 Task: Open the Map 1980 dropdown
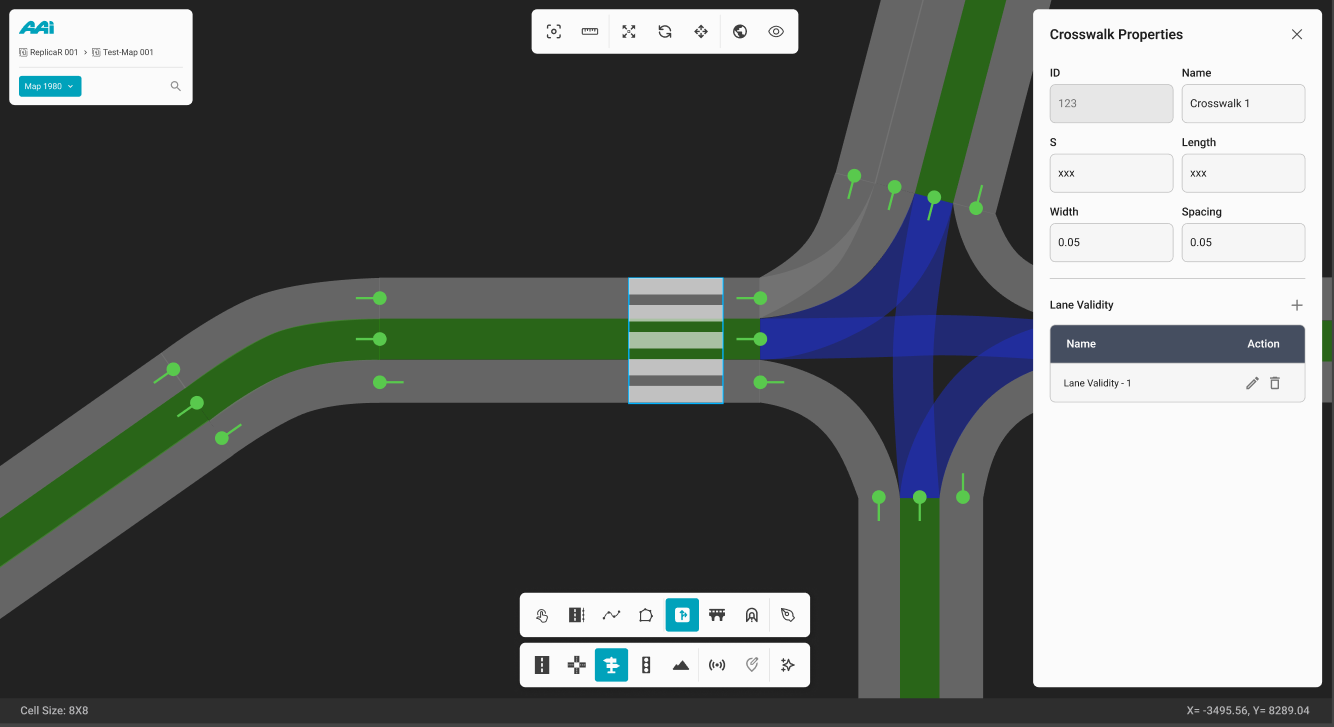click(x=50, y=86)
